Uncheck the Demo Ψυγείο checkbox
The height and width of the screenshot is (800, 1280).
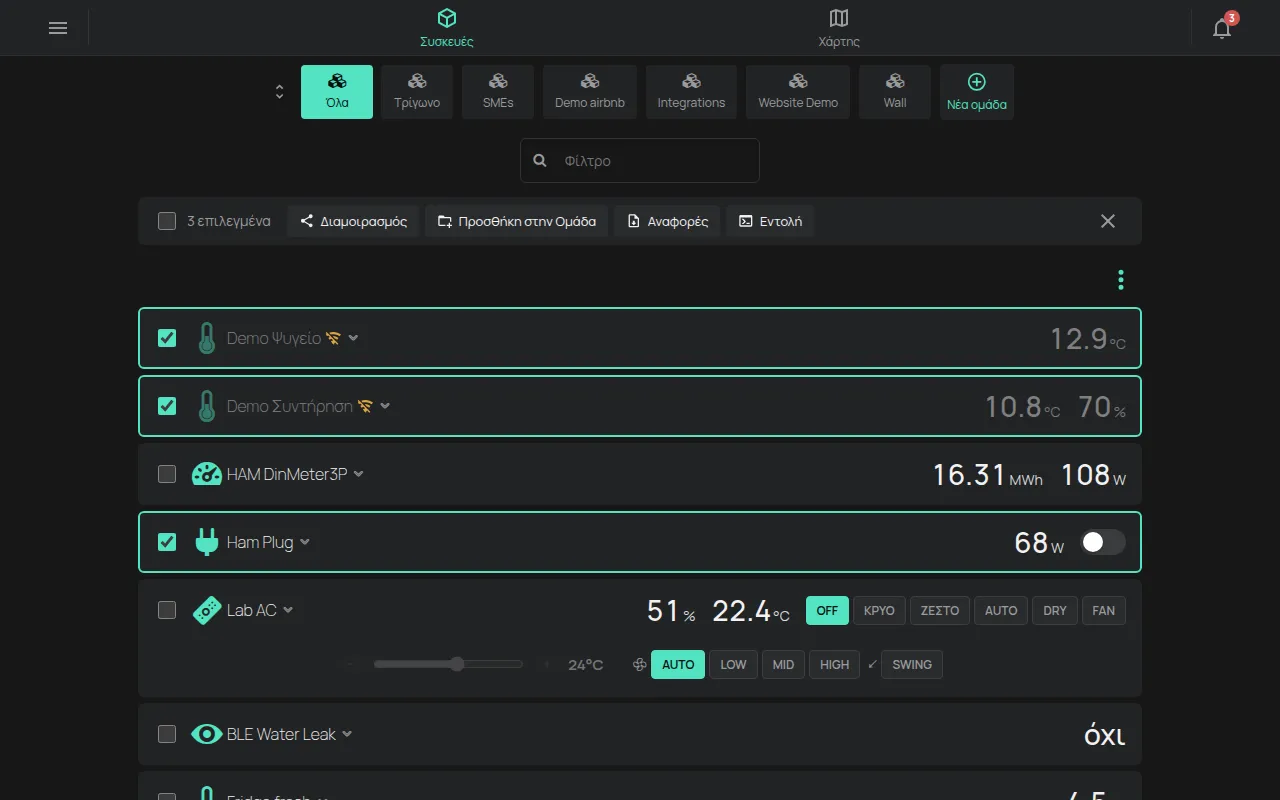pyautogui.click(x=167, y=338)
